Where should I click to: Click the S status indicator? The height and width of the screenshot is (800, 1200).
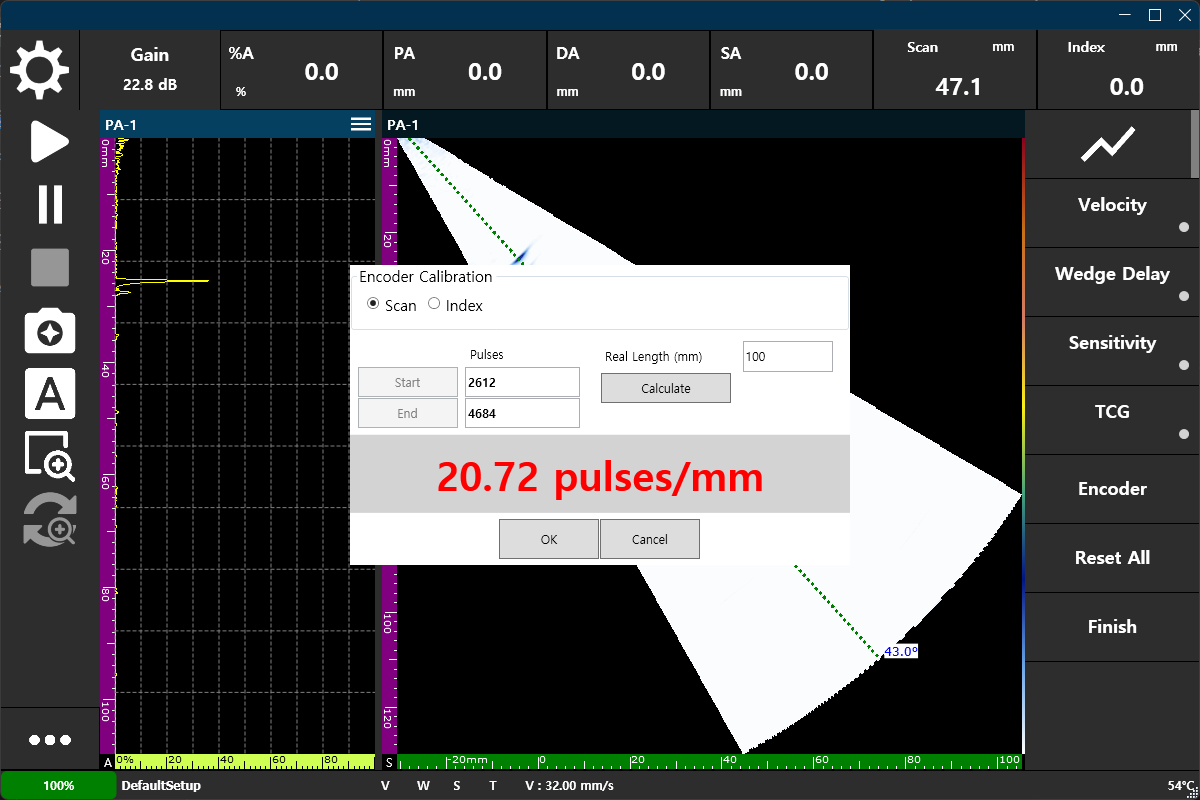pyautogui.click(x=457, y=786)
